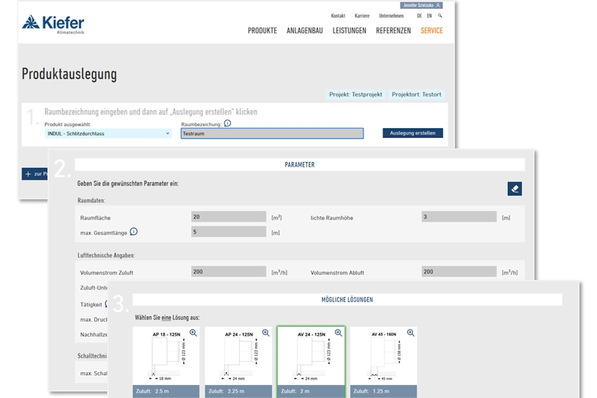
Task: Click the eraser reset icon in Parameter panel
Action: click(x=514, y=189)
